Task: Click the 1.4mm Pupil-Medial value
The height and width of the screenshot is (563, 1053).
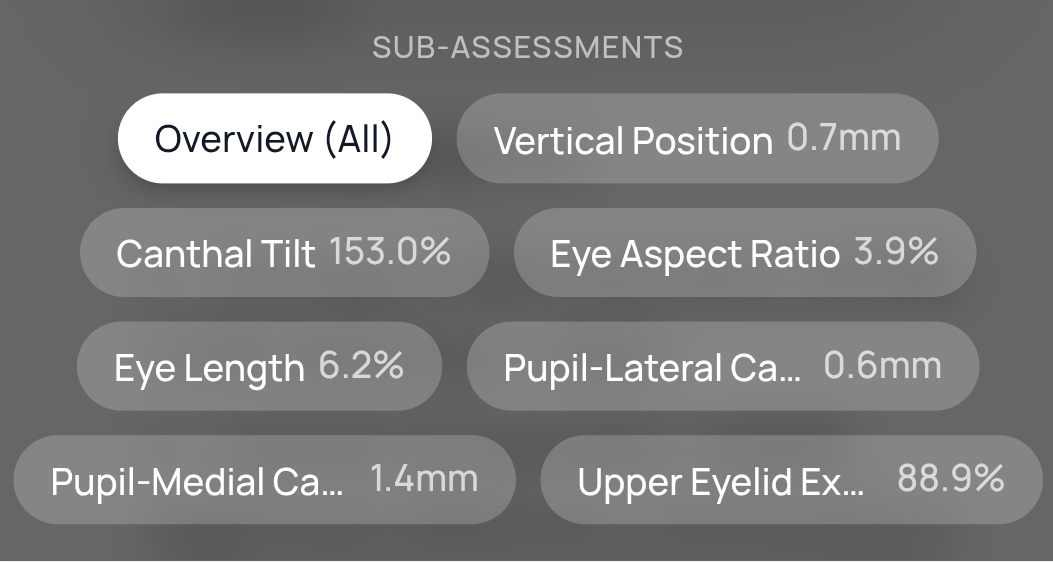Action: [x=424, y=478]
